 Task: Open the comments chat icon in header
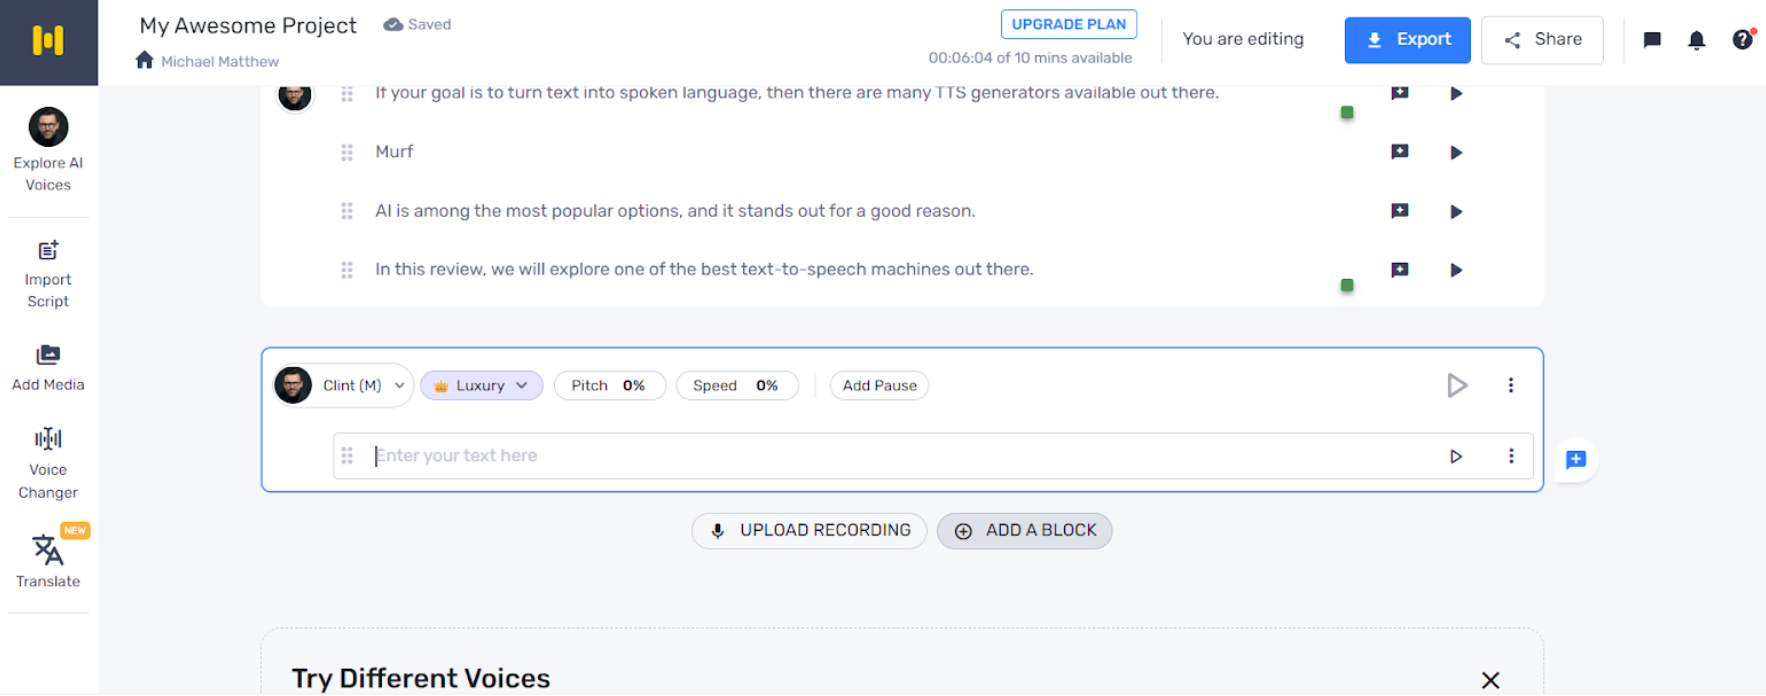(1652, 40)
